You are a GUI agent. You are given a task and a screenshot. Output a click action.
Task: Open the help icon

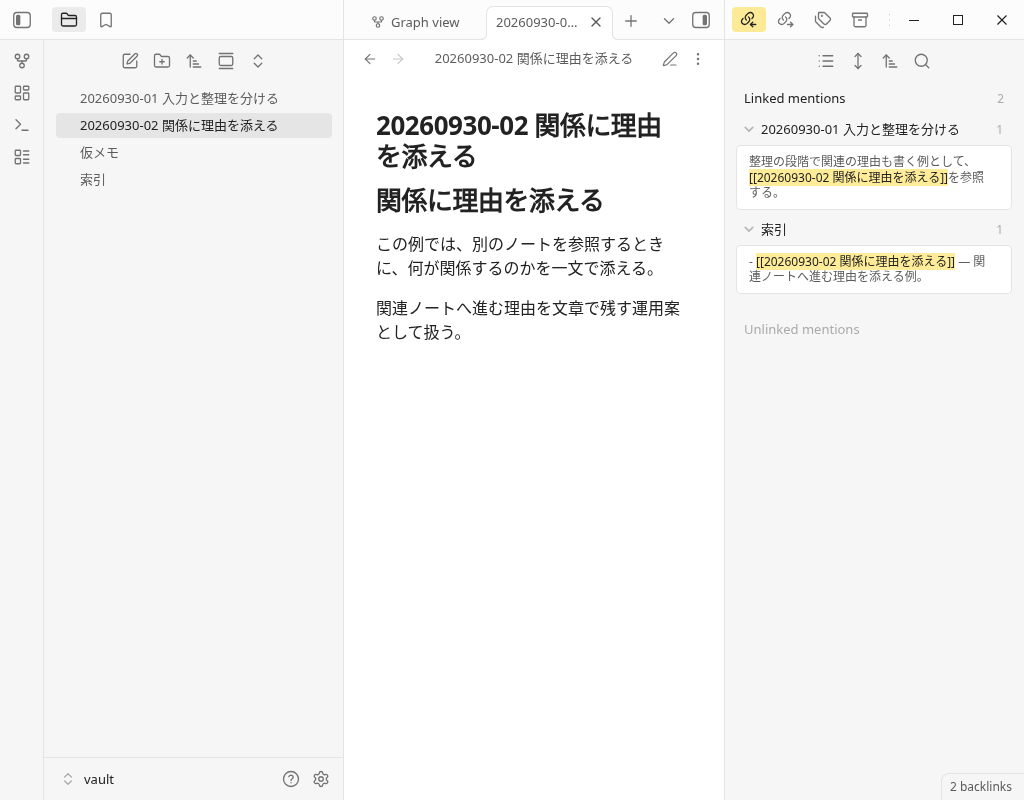(x=291, y=778)
